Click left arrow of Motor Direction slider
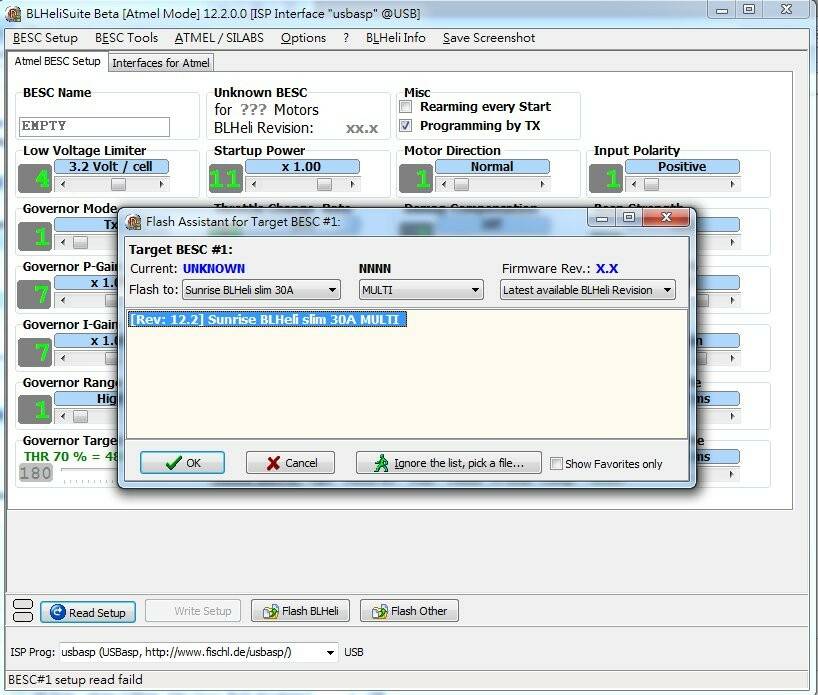The height and width of the screenshot is (695, 818). pos(444,184)
